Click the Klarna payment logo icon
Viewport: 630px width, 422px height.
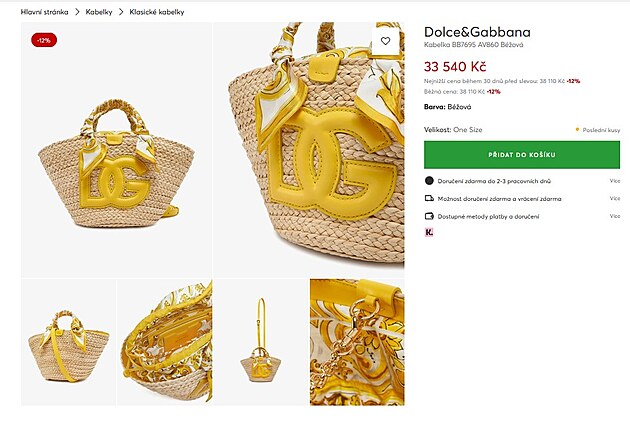point(429,232)
